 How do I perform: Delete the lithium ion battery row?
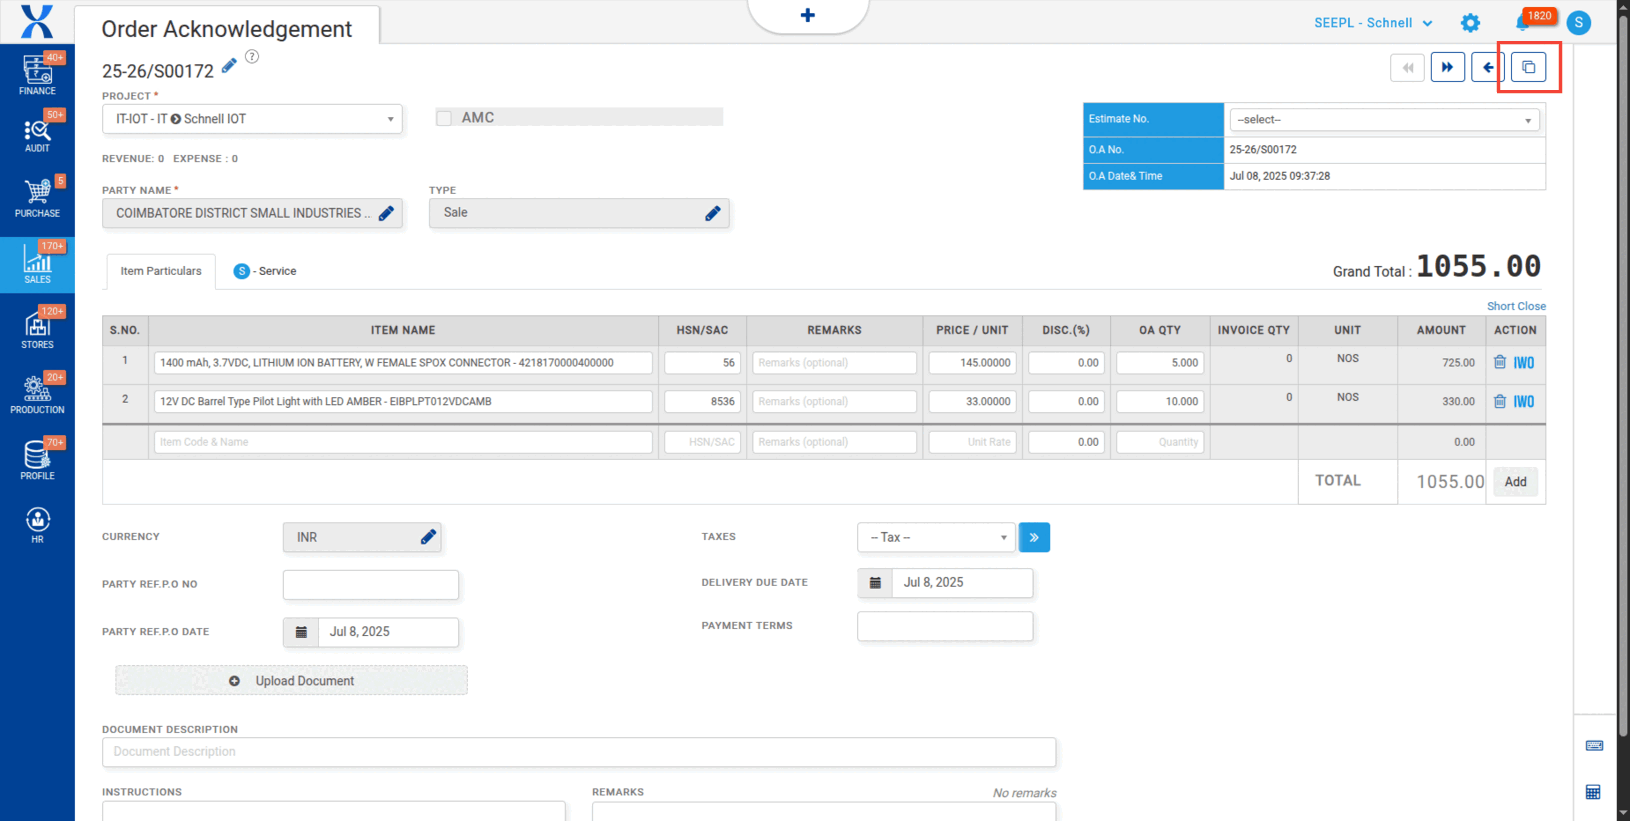tap(1499, 363)
